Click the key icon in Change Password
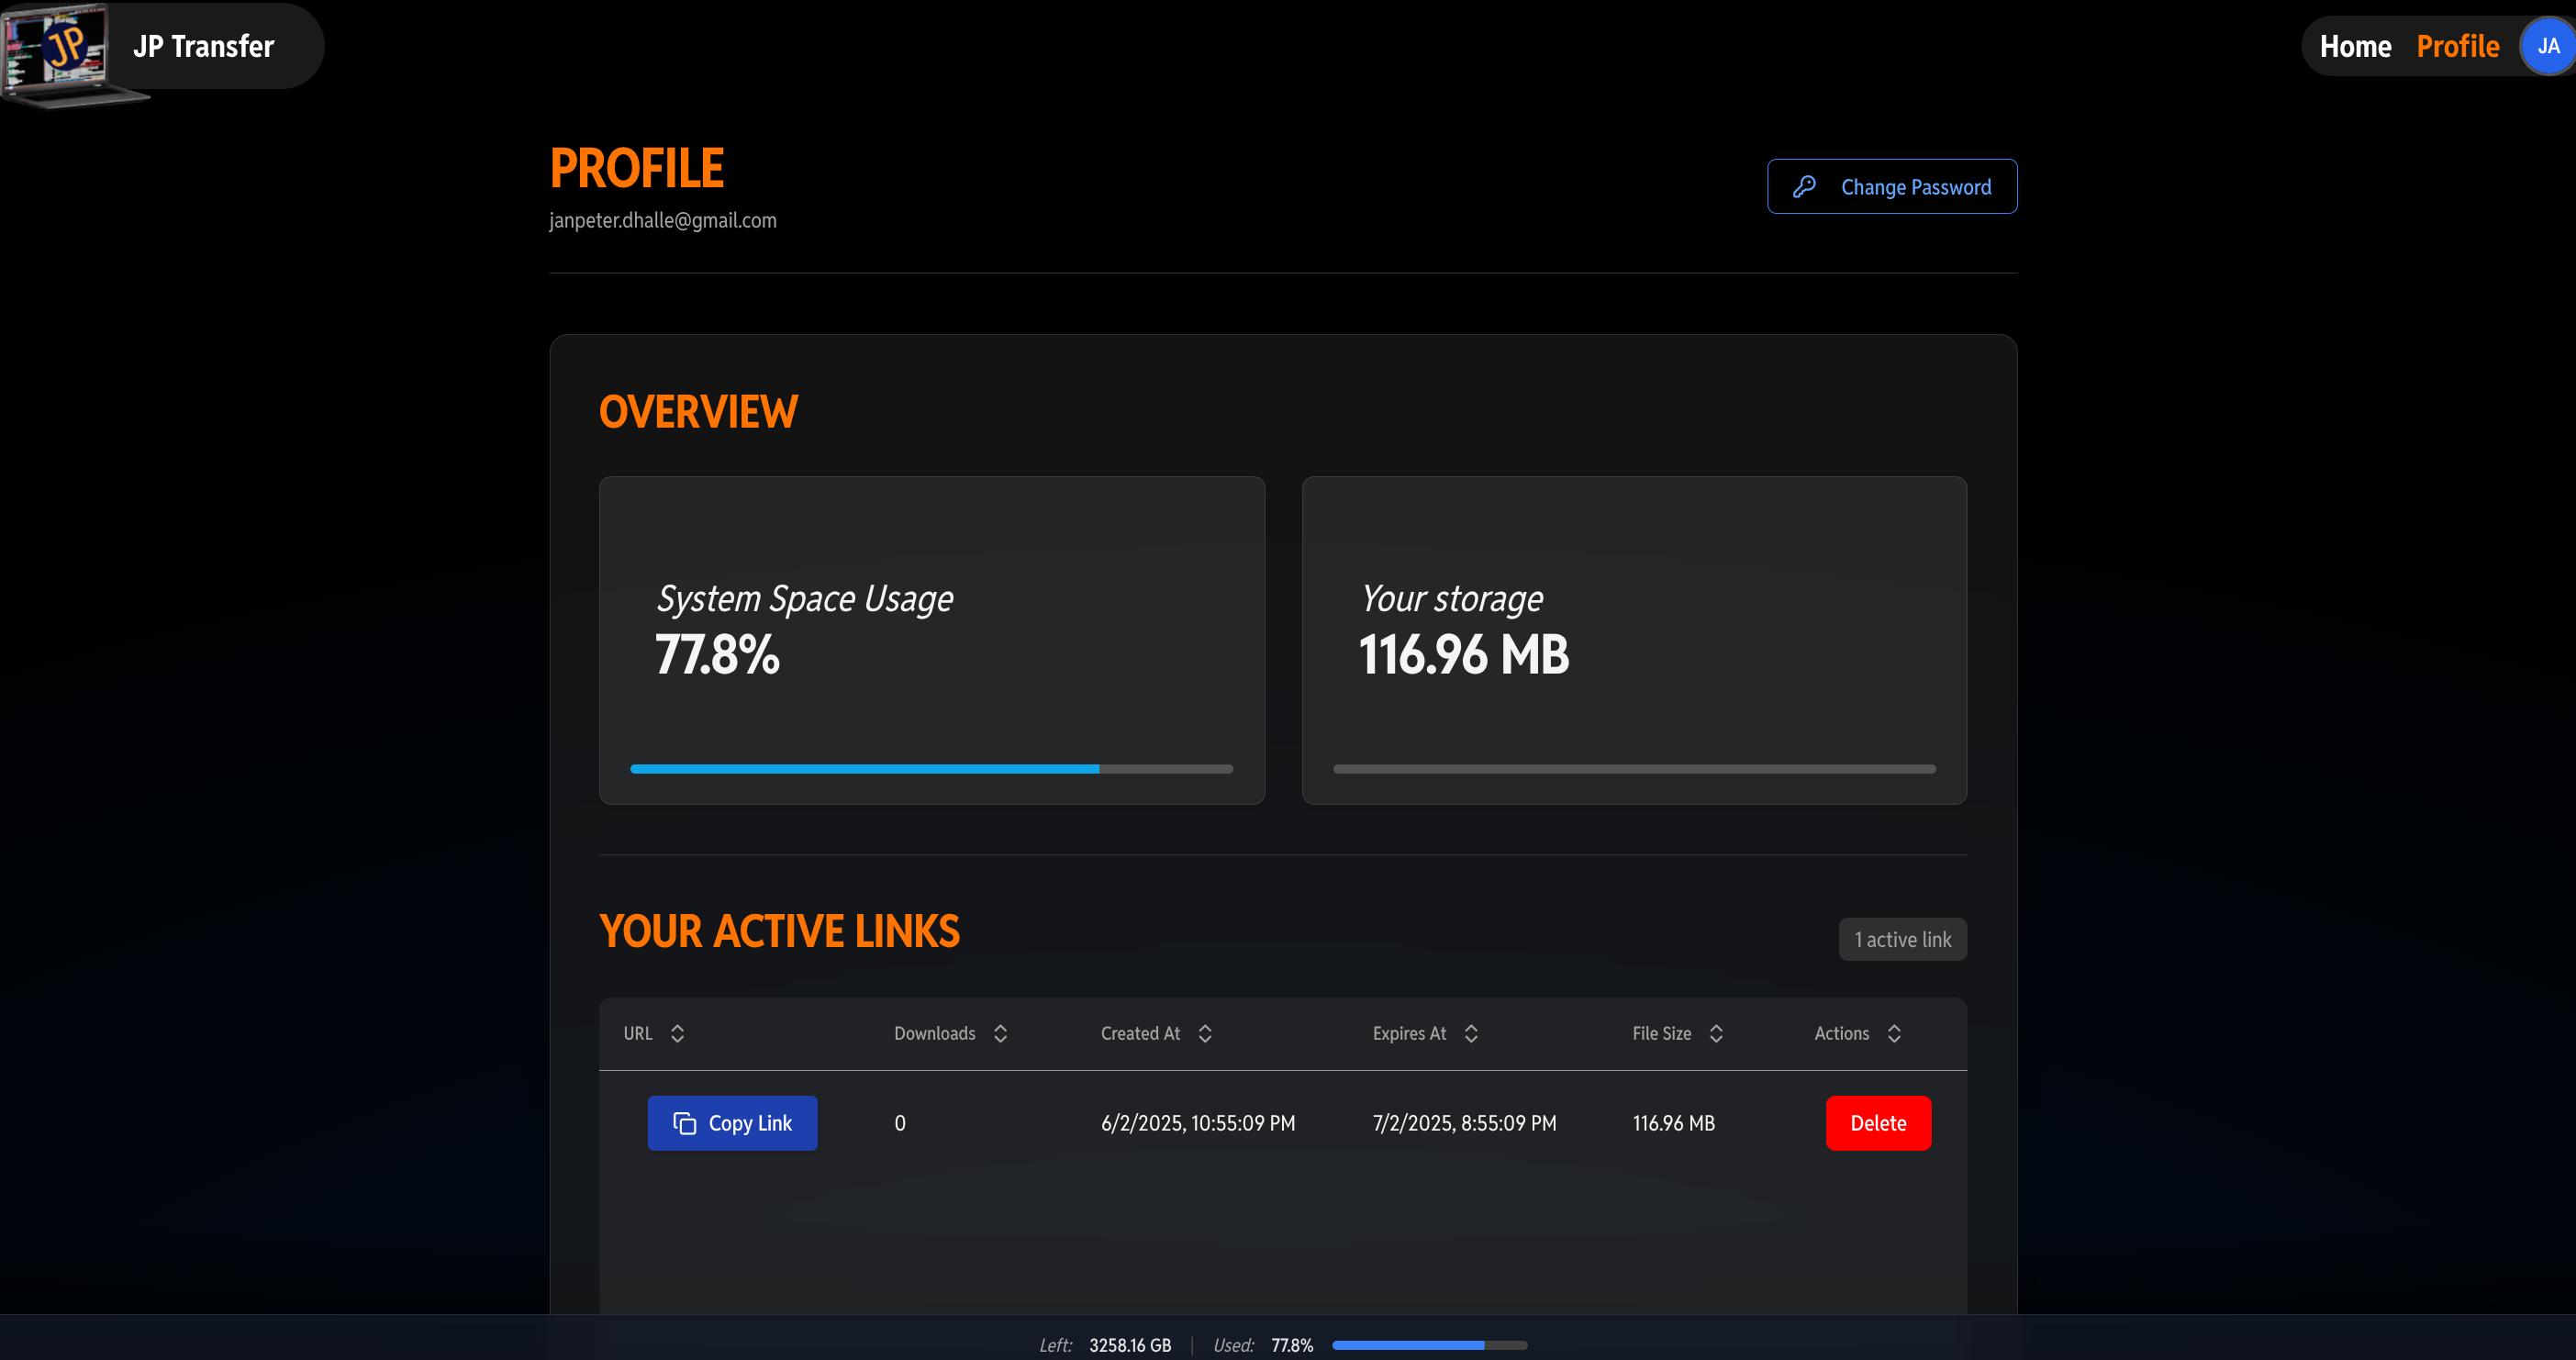 1804,187
